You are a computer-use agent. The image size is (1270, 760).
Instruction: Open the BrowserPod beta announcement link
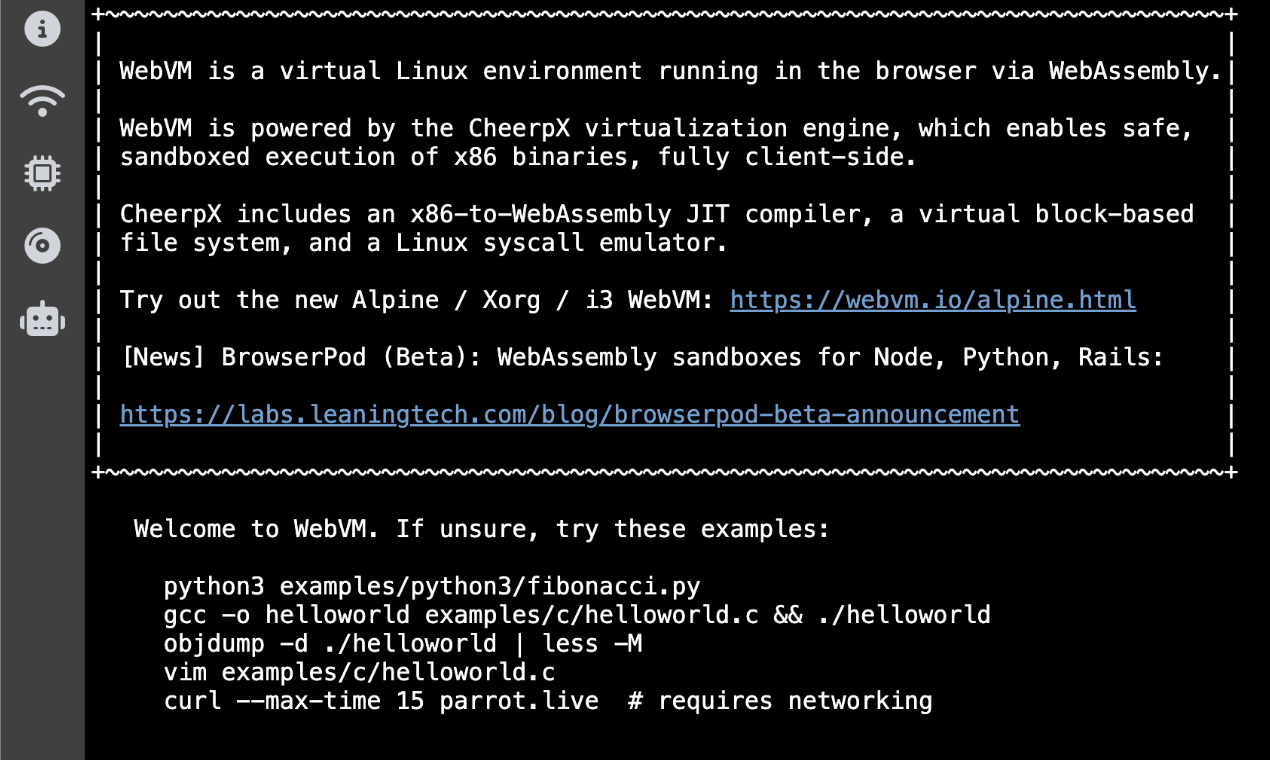coord(569,414)
